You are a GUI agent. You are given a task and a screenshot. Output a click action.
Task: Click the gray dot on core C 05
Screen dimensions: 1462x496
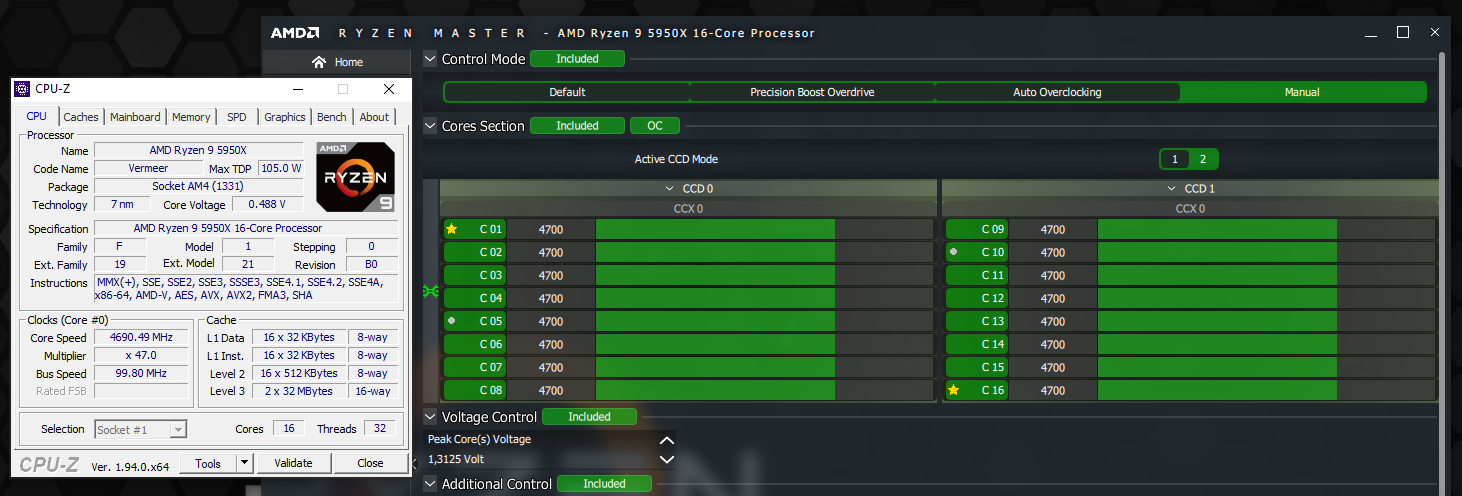click(452, 321)
